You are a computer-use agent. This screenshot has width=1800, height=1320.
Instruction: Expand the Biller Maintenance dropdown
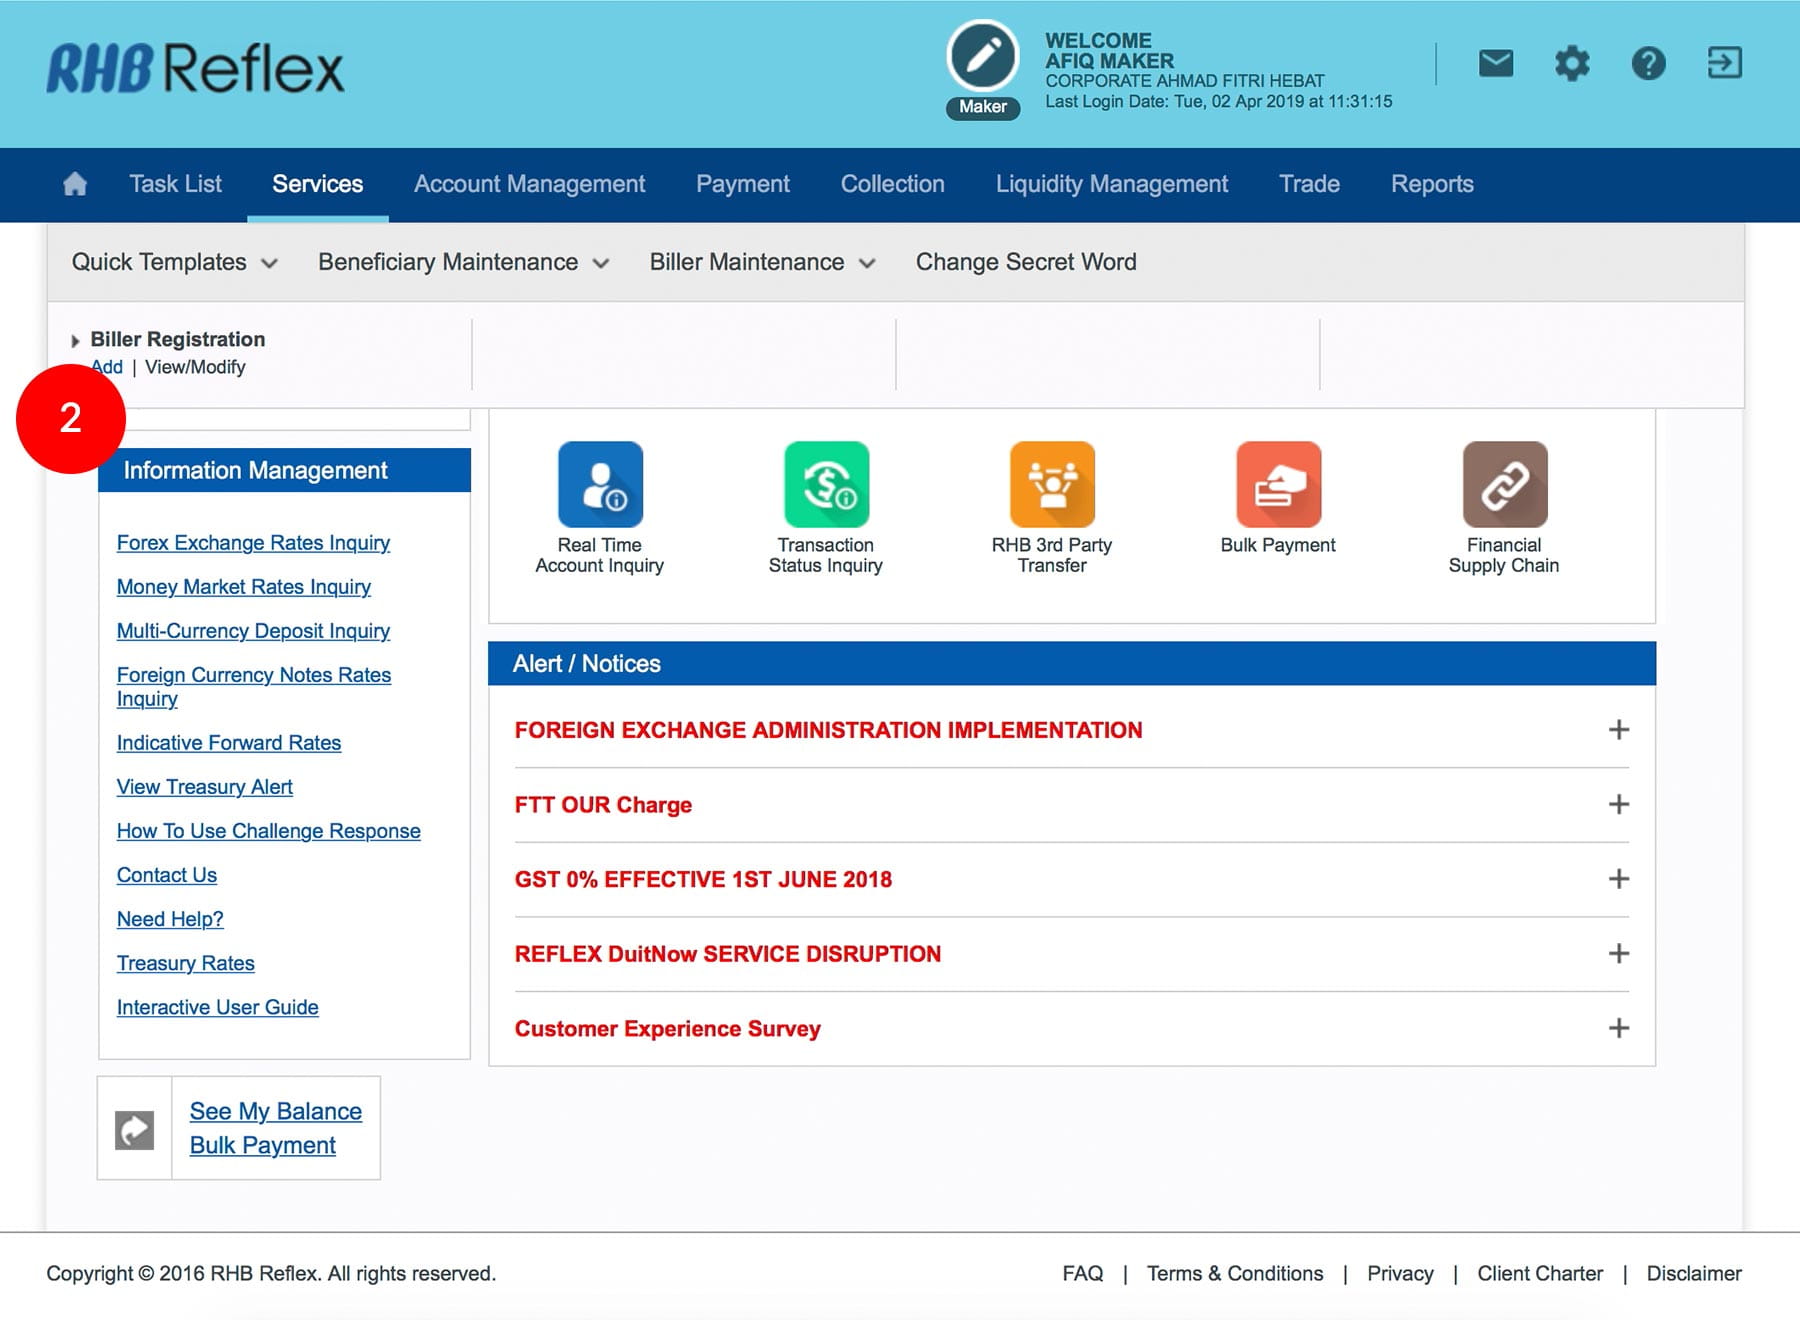coord(762,262)
